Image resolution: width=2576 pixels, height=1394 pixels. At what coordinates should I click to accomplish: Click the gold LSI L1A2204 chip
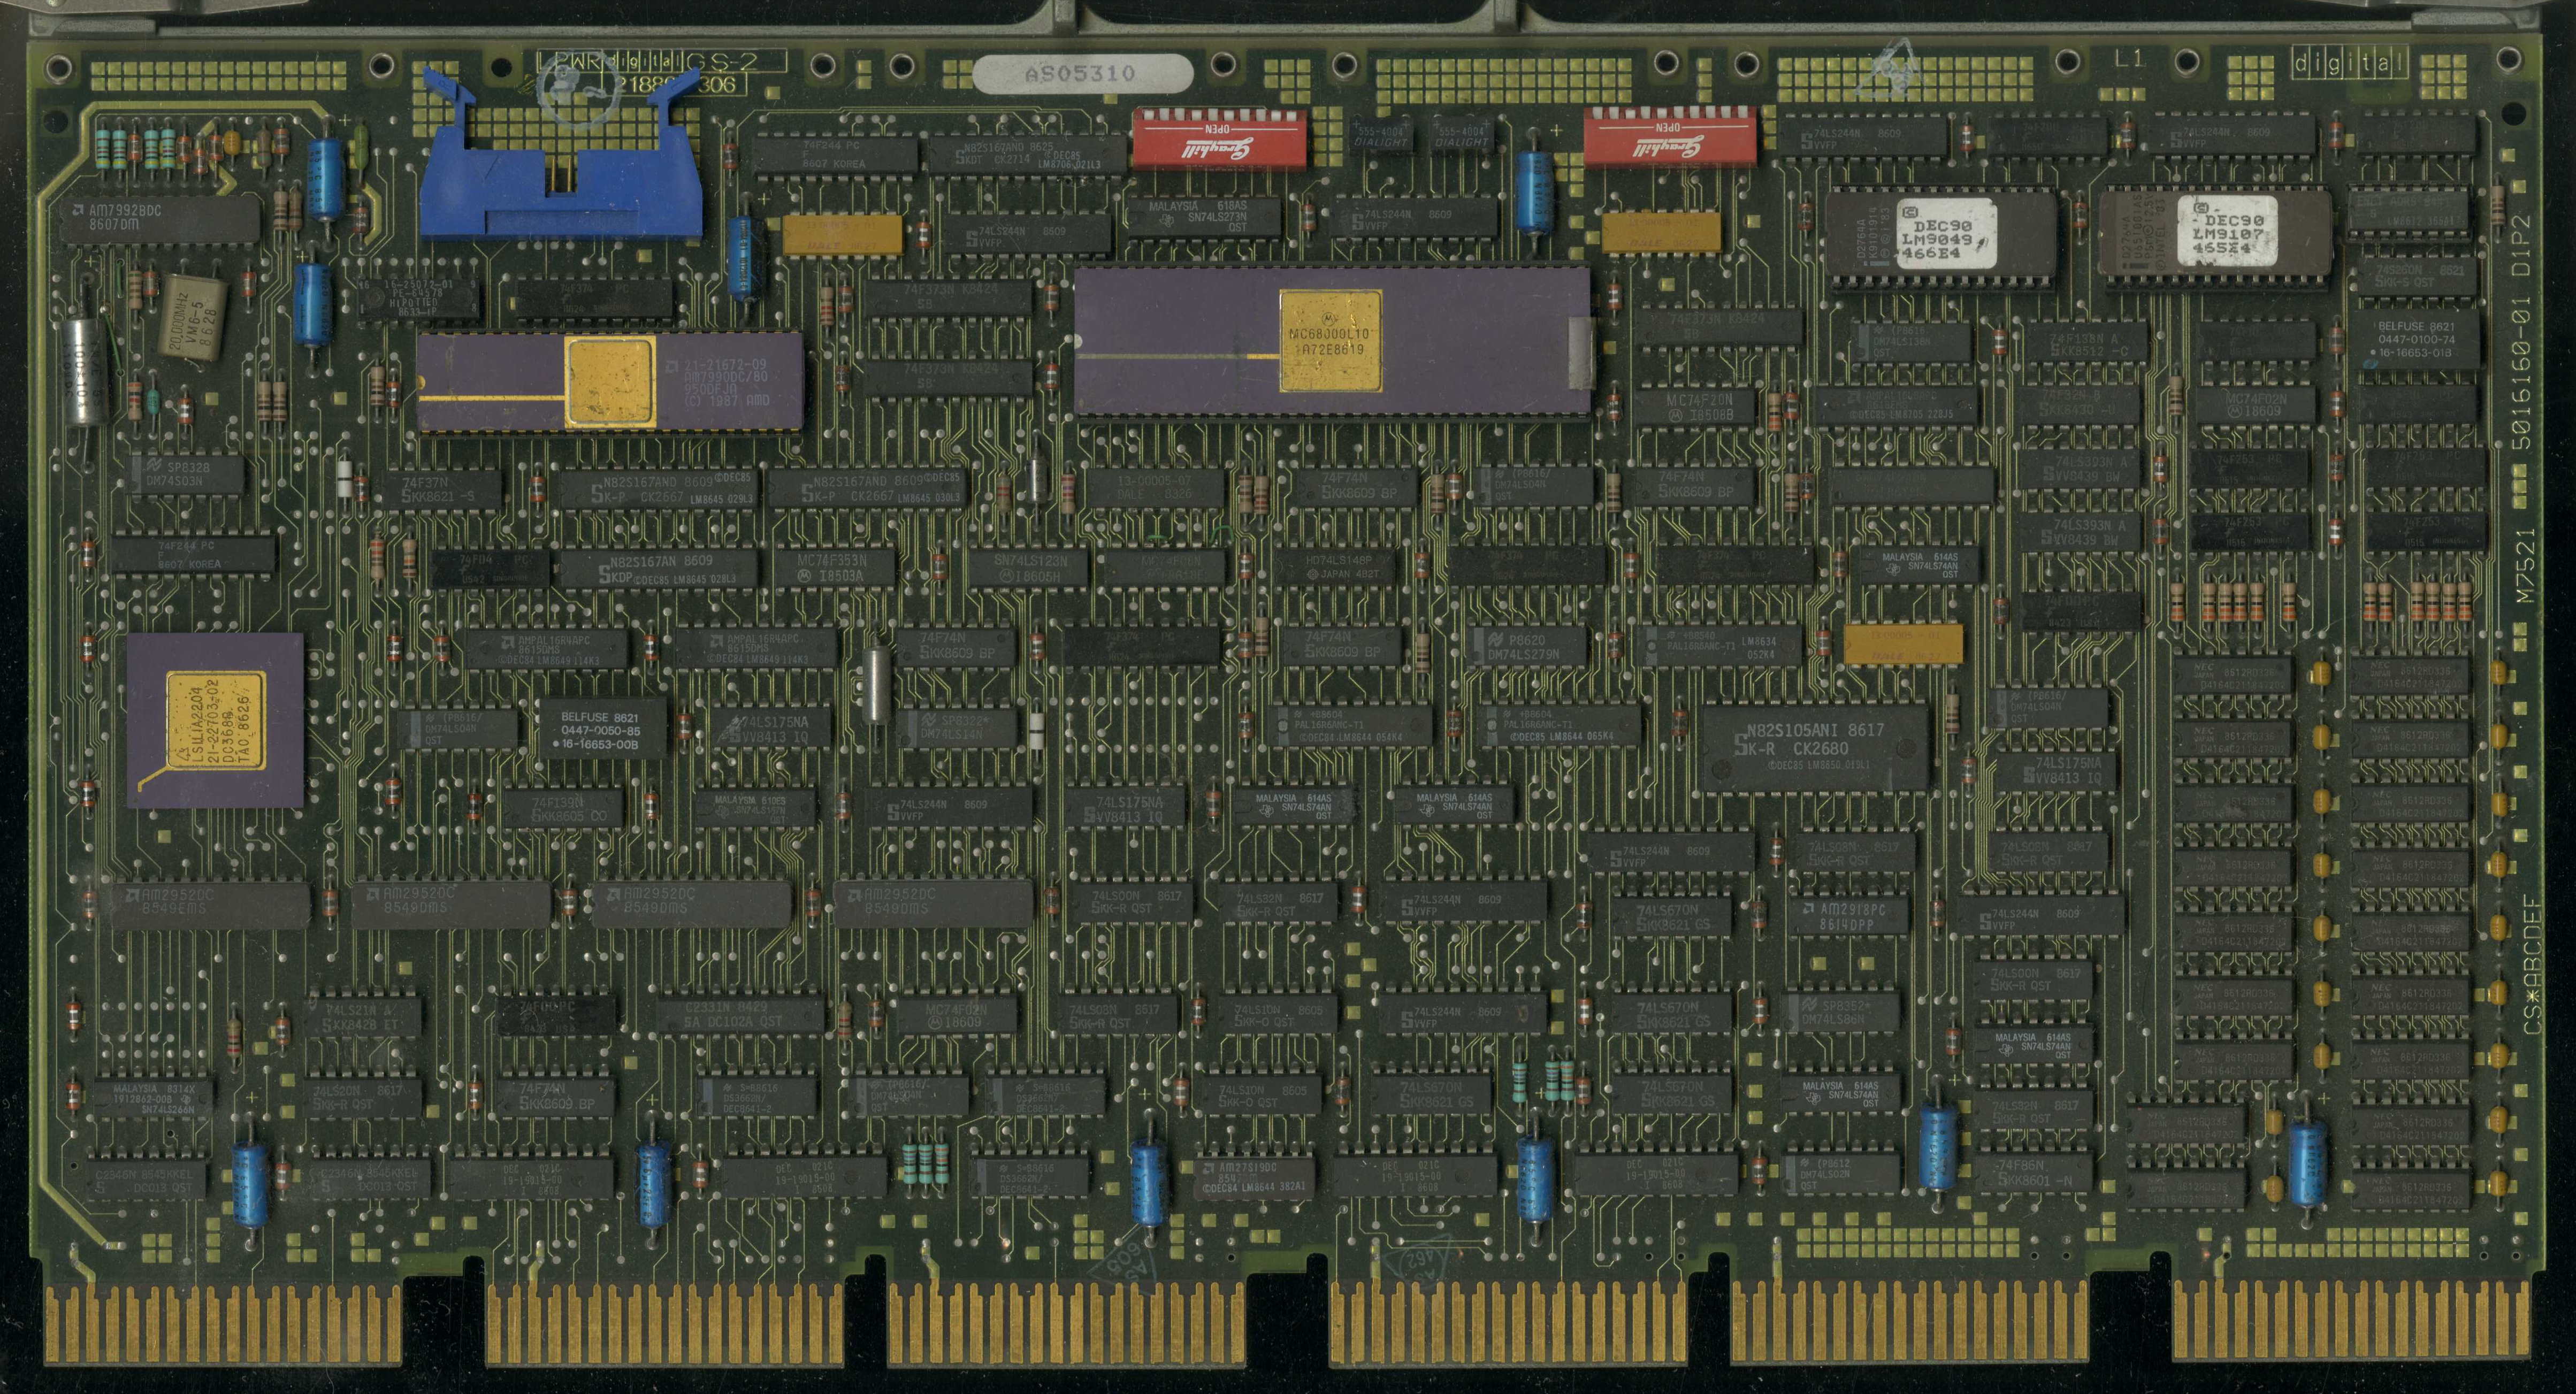(216, 721)
